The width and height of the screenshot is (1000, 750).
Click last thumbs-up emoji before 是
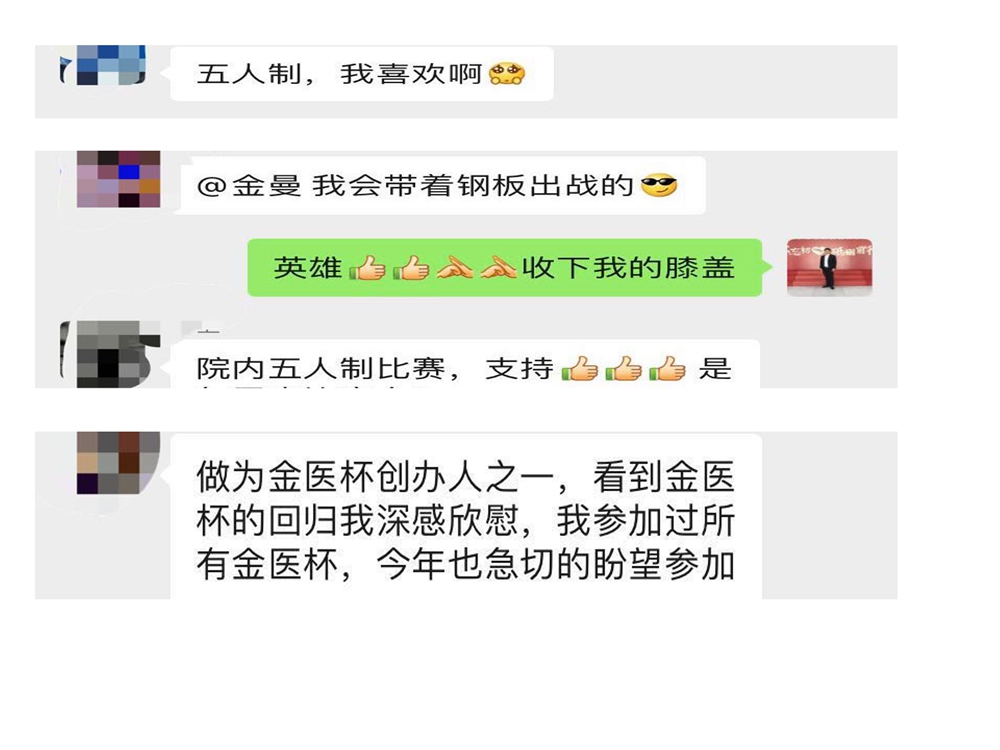pyautogui.click(x=667, y=369)
